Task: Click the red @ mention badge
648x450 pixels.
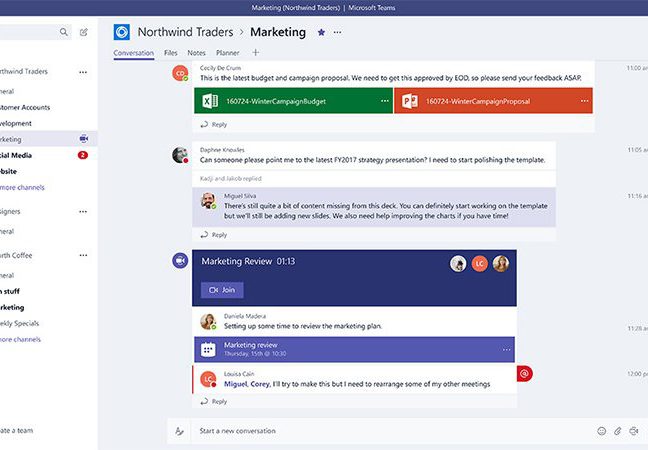Action: pyautogui.click(x=524, y=374)
